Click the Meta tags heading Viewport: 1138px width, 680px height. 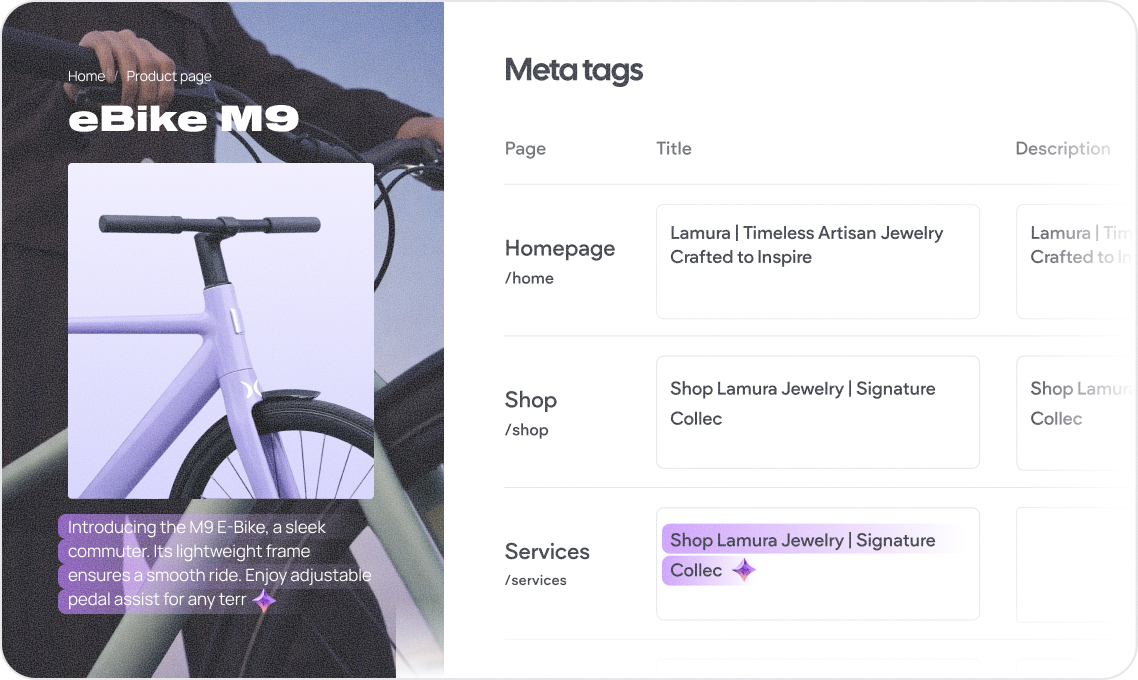(573, 70)
